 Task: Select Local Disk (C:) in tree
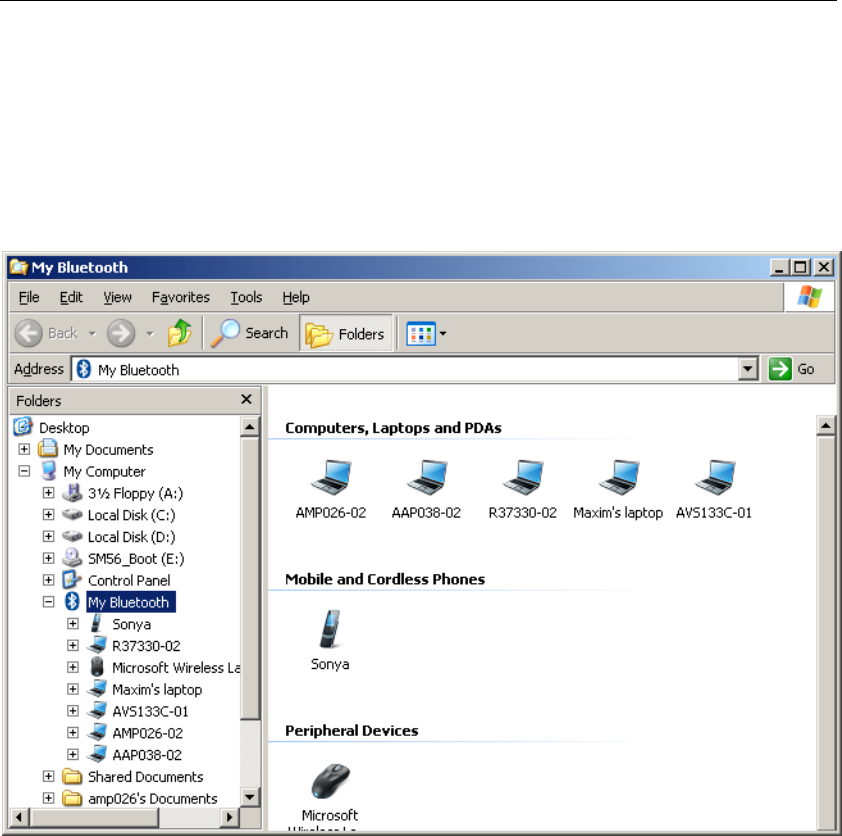(132, 515)
